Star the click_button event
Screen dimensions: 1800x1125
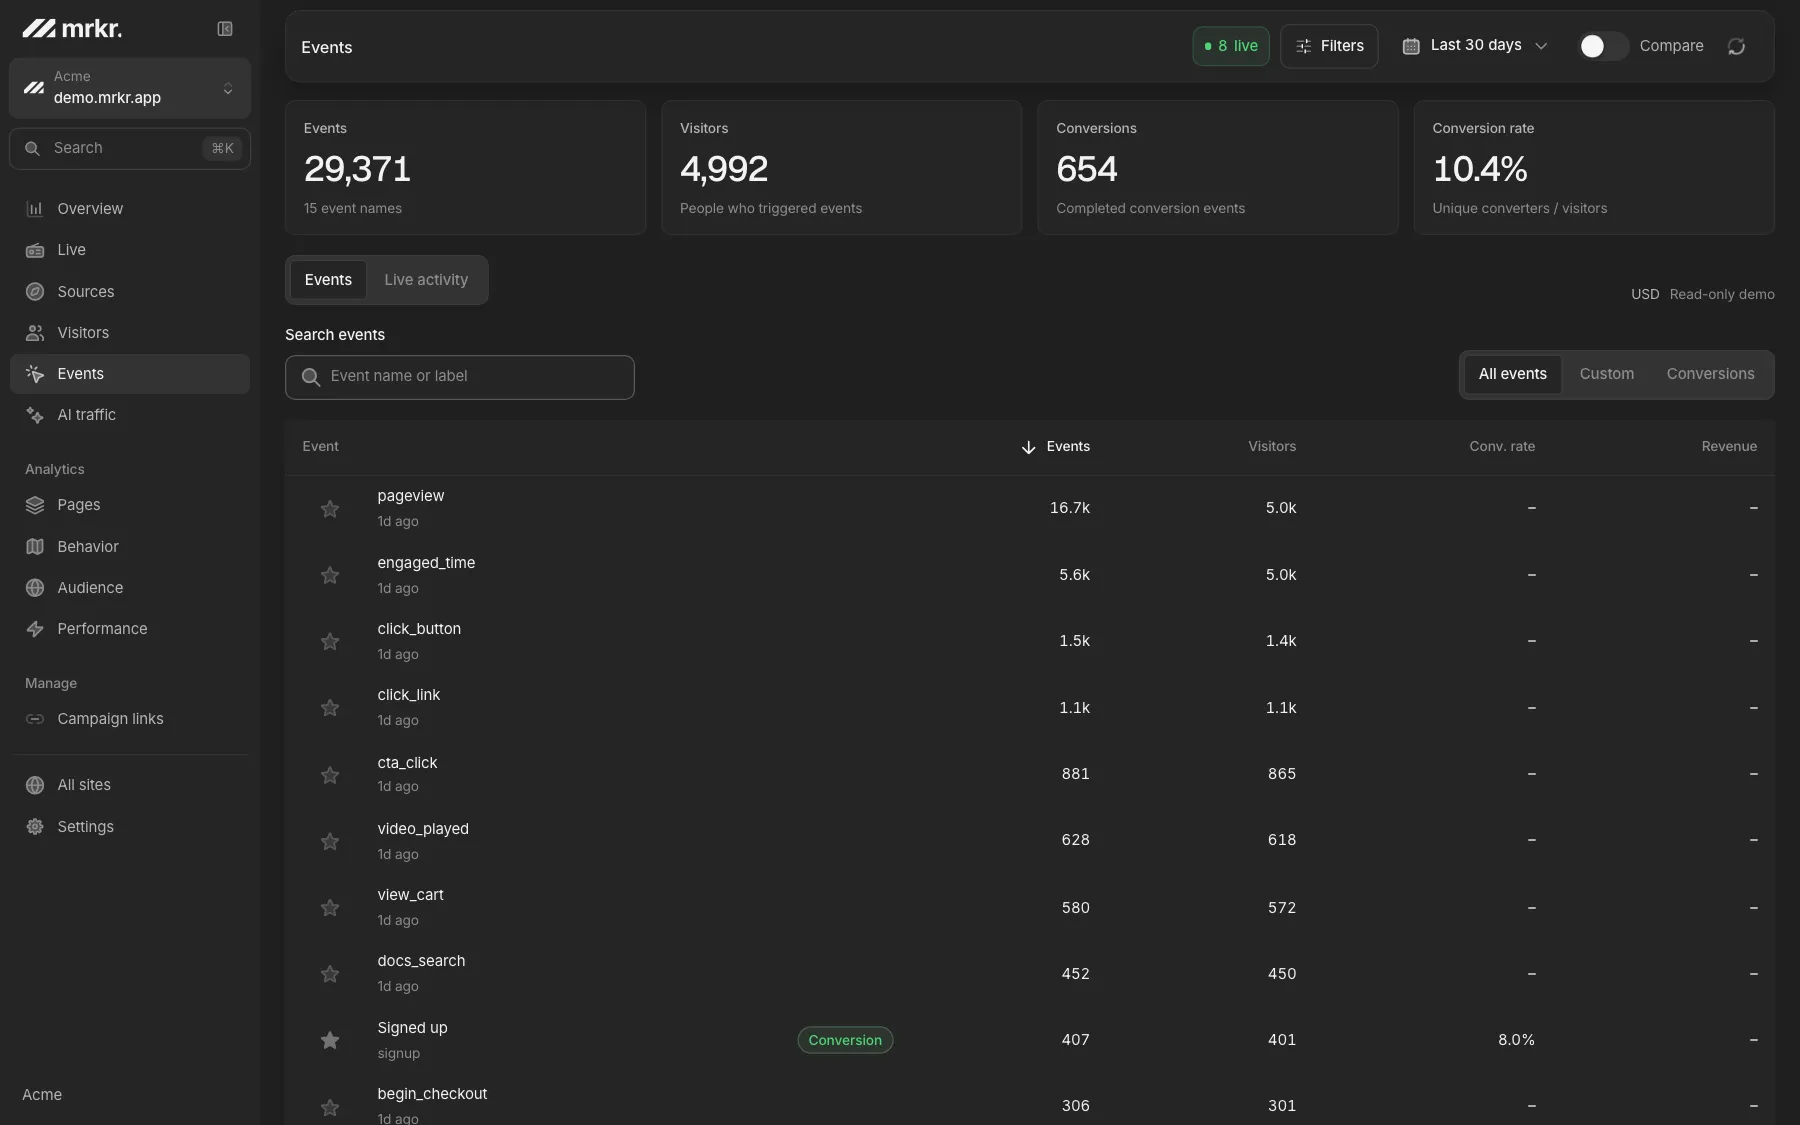pyautogui.click(x=330, y=641)
